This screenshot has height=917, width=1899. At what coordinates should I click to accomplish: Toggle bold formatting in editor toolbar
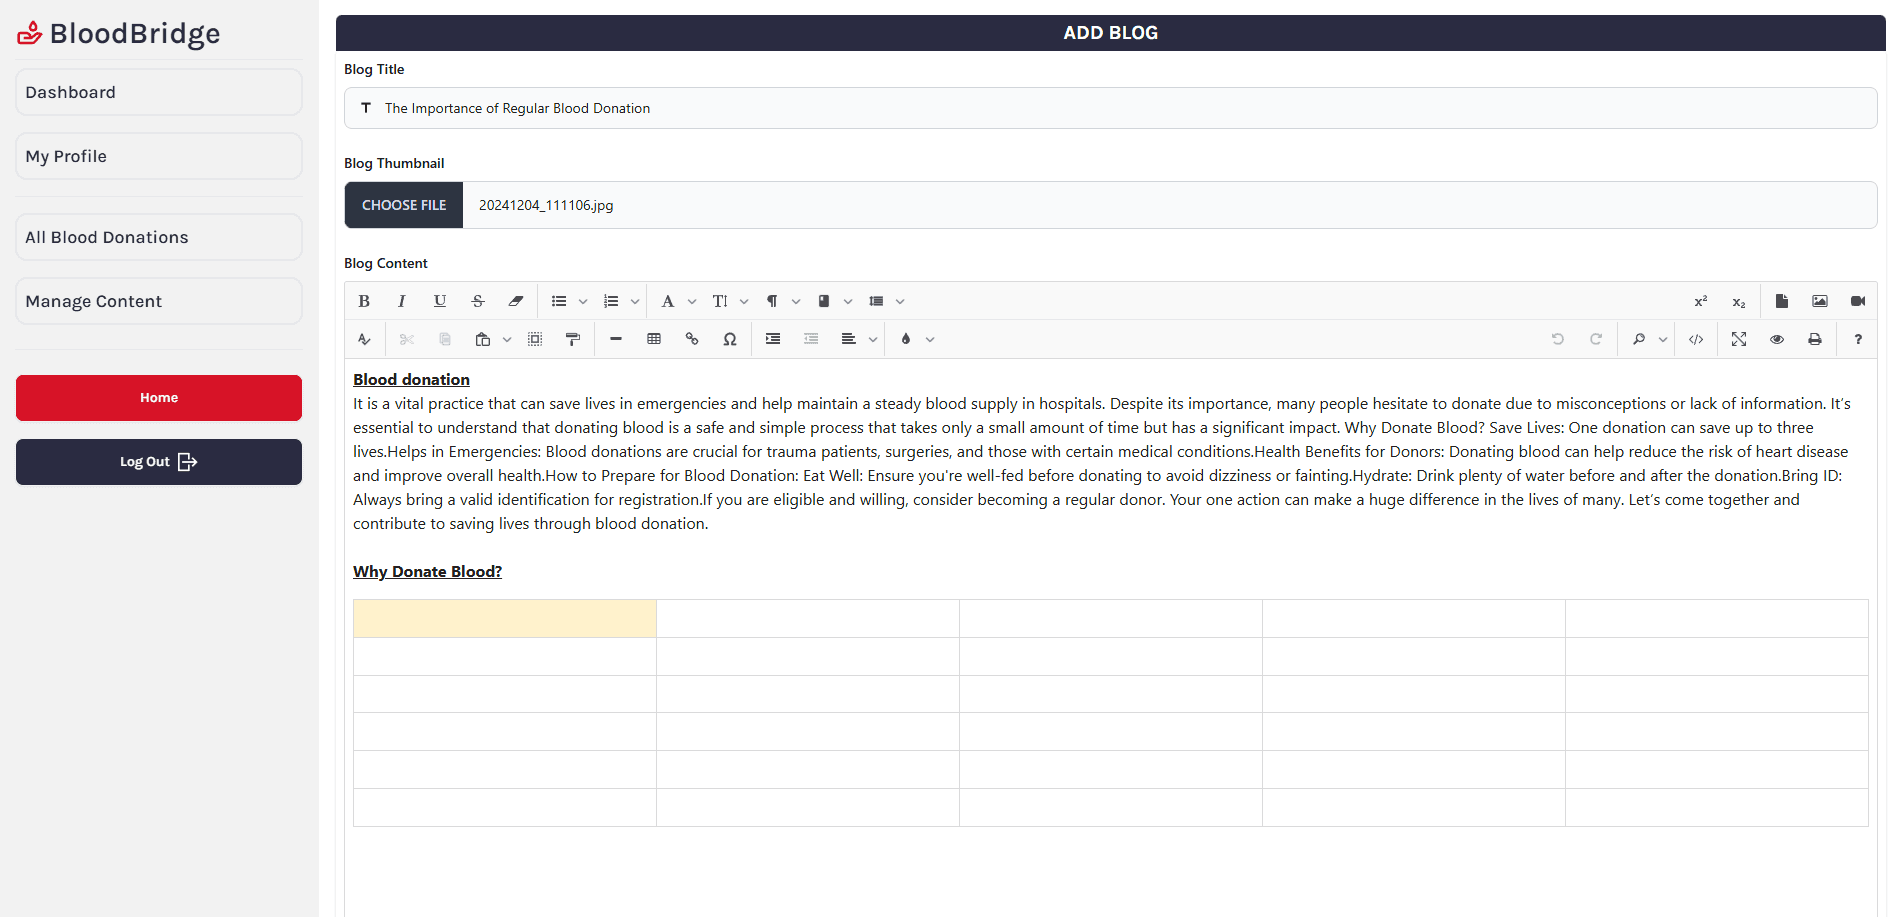(x=364, y=301)
